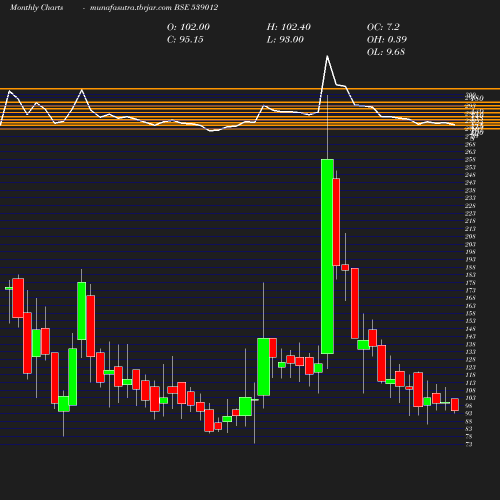
Task: Click price axis label 238
Action: 470,191
